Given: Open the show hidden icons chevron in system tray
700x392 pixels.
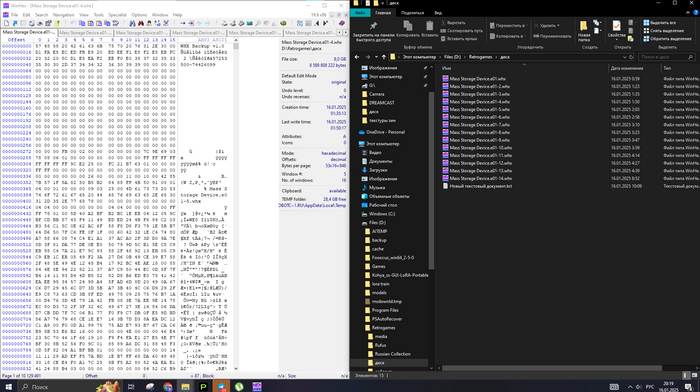Looking at the screenshot, I should [x=630, y=387].
